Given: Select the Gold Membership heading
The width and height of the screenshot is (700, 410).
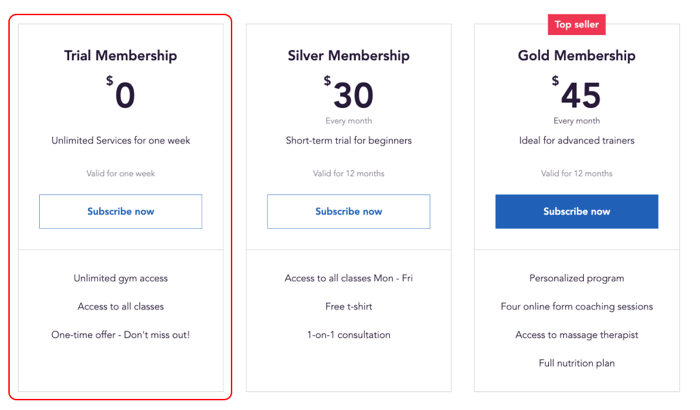Looking at the screenshot, I should click(x=576, y=55).
